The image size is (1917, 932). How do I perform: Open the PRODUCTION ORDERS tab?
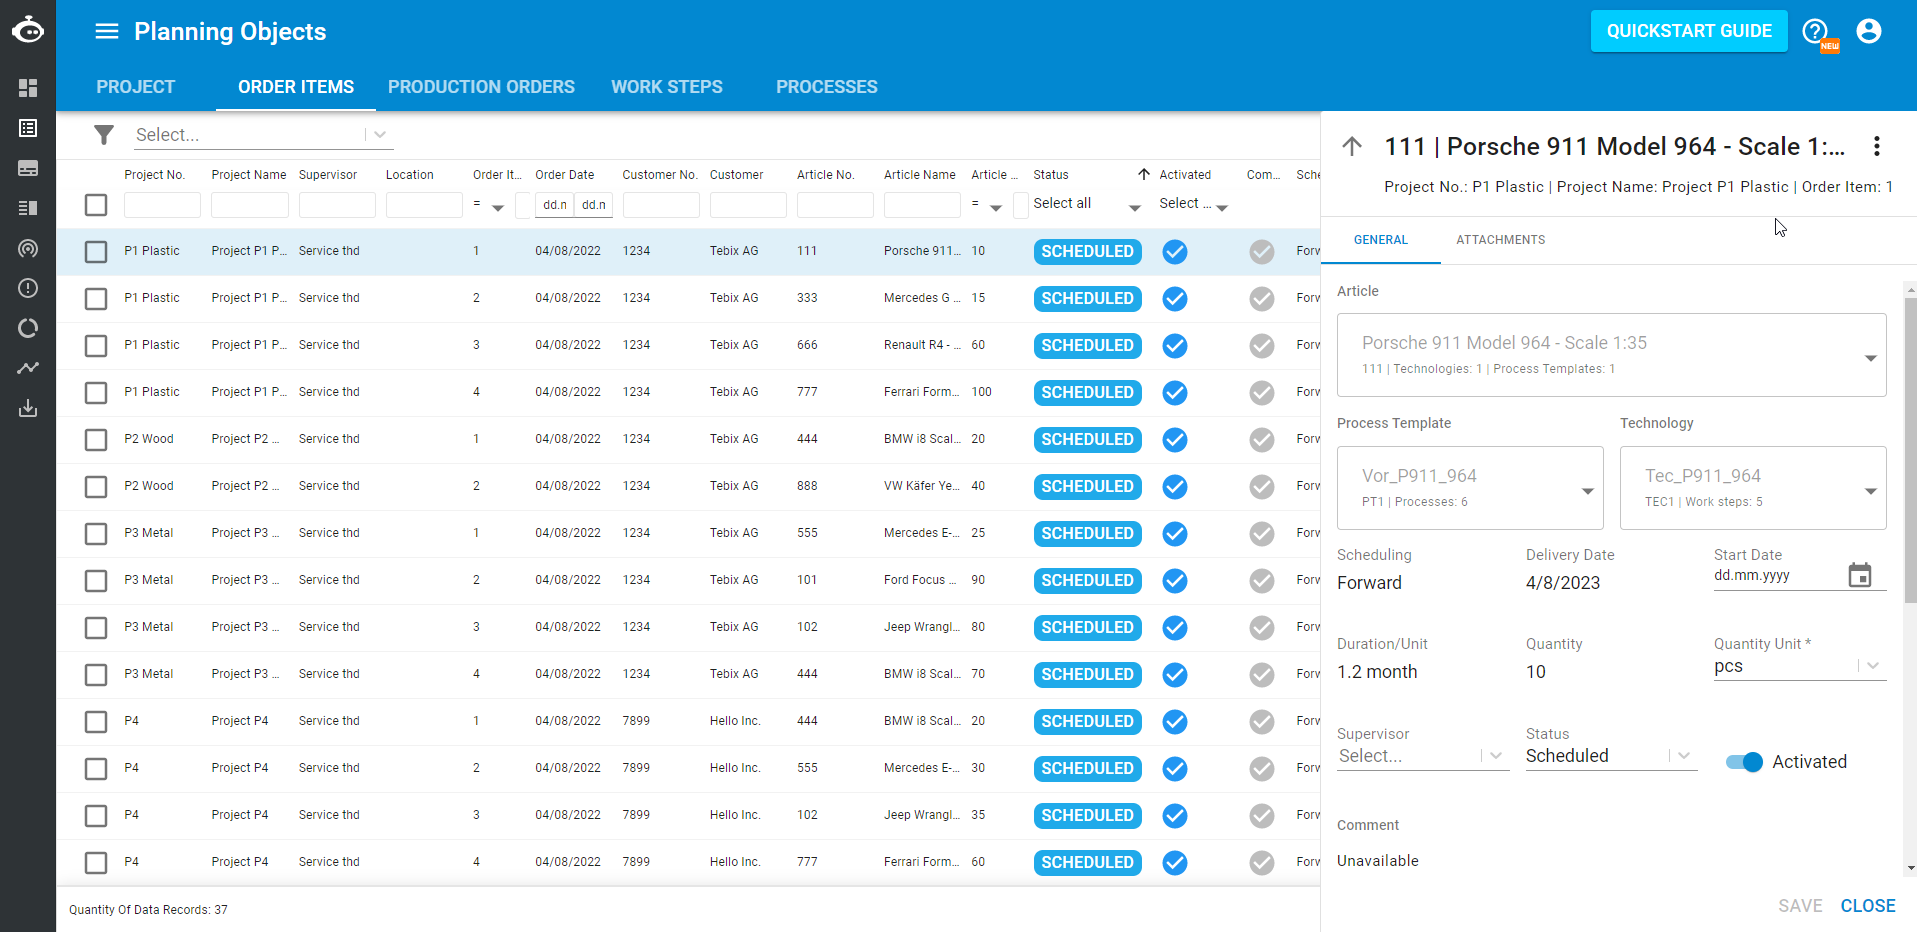481,86
